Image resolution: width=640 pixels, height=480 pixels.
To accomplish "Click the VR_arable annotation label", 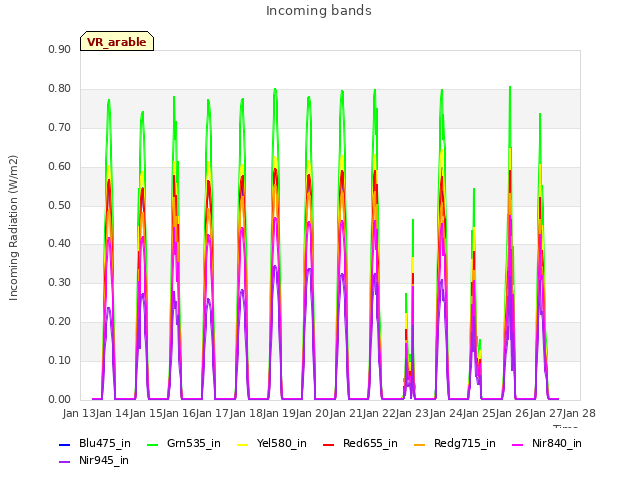I will tap(117, 42).
